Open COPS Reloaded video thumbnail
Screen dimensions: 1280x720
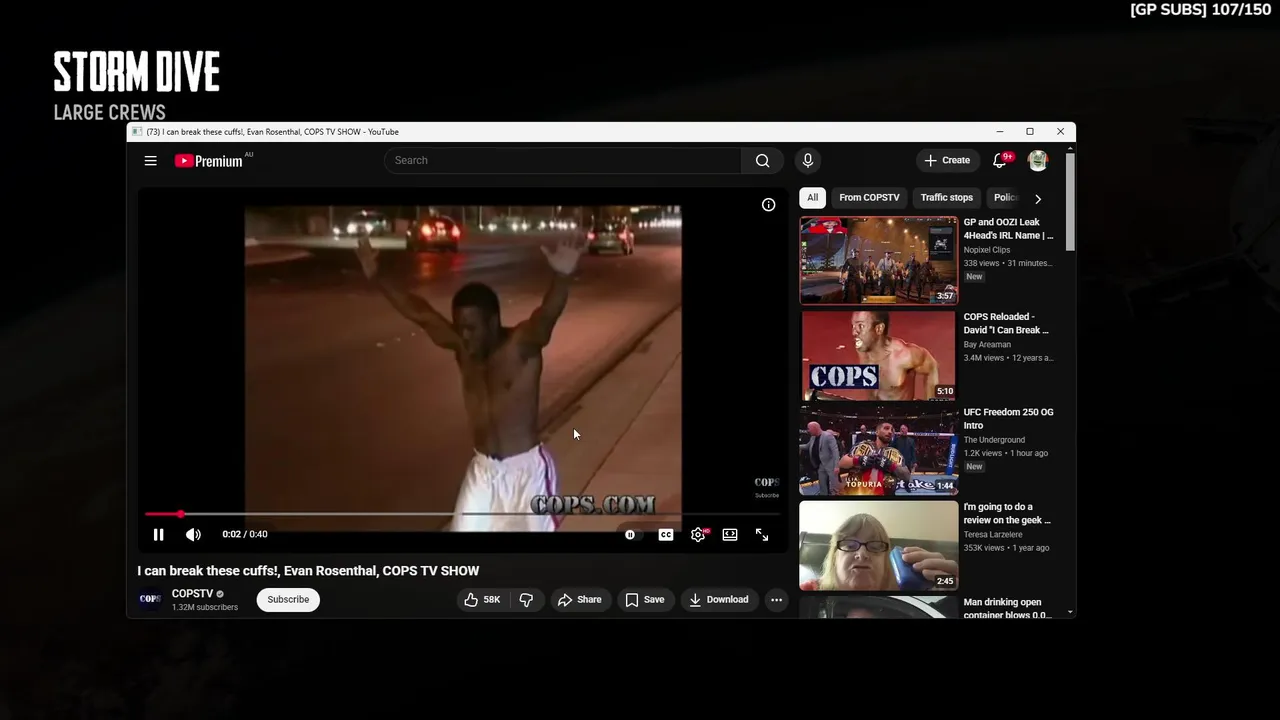coord(879,355)
